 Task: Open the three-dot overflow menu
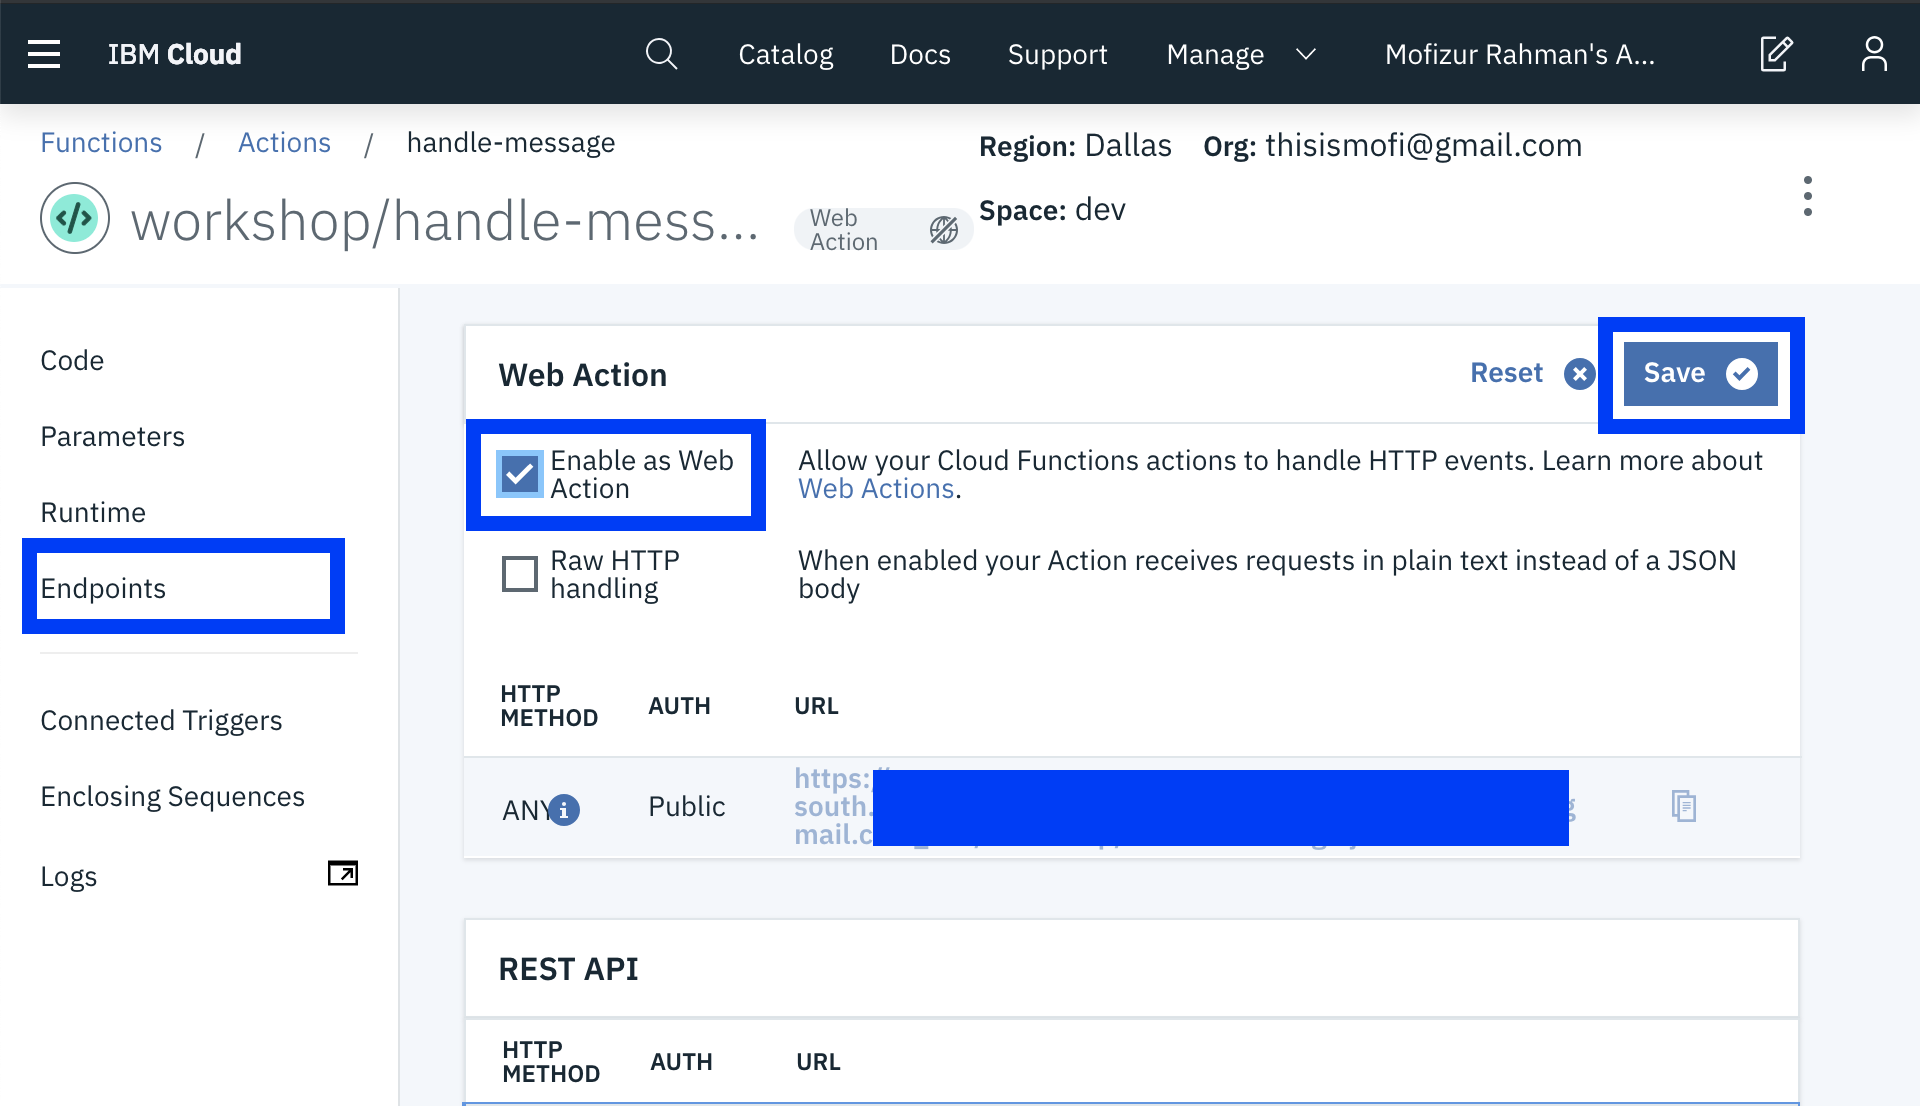pos(1807,196)
